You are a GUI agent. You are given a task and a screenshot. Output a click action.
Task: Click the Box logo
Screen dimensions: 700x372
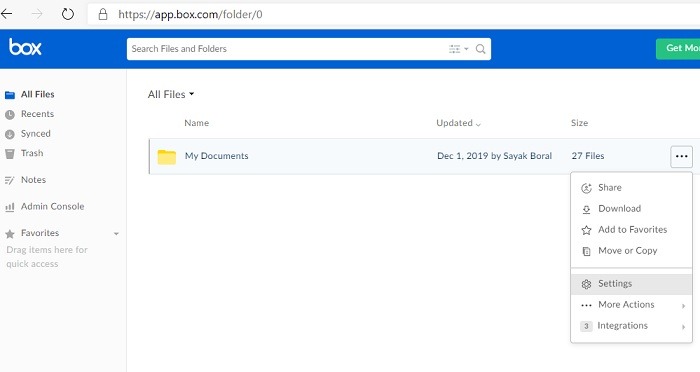(x=25, y=47)
